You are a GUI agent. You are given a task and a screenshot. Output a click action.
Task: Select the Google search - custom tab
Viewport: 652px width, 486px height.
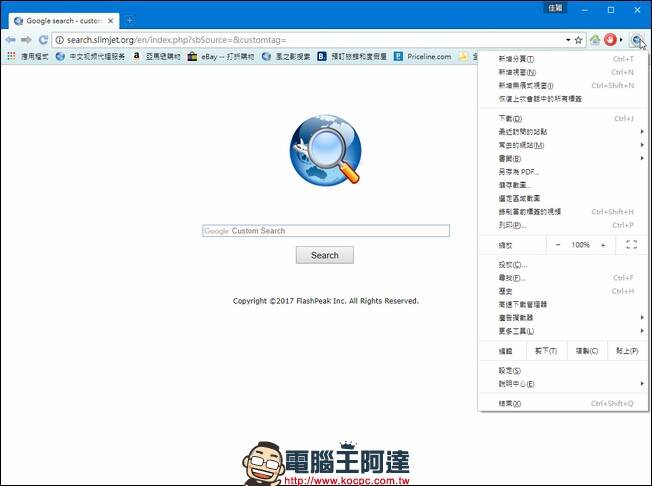pyautogui.click(x=64, y=20)
